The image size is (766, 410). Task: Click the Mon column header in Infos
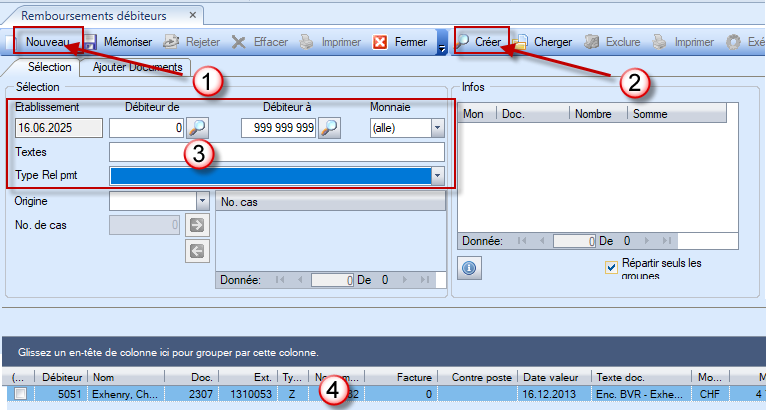[477, 114]
